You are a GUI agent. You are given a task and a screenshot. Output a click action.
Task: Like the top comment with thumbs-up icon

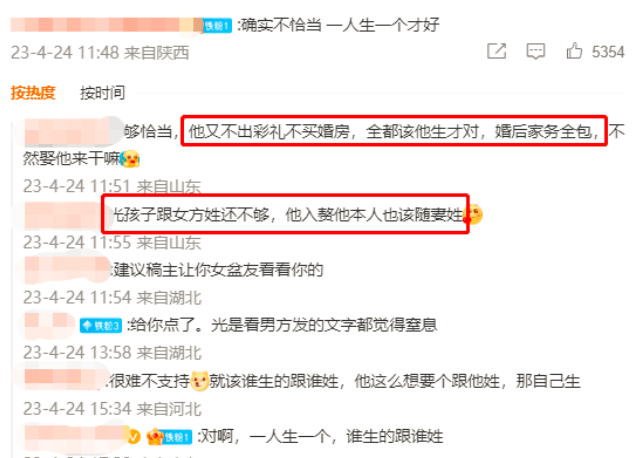coord(574,51)
